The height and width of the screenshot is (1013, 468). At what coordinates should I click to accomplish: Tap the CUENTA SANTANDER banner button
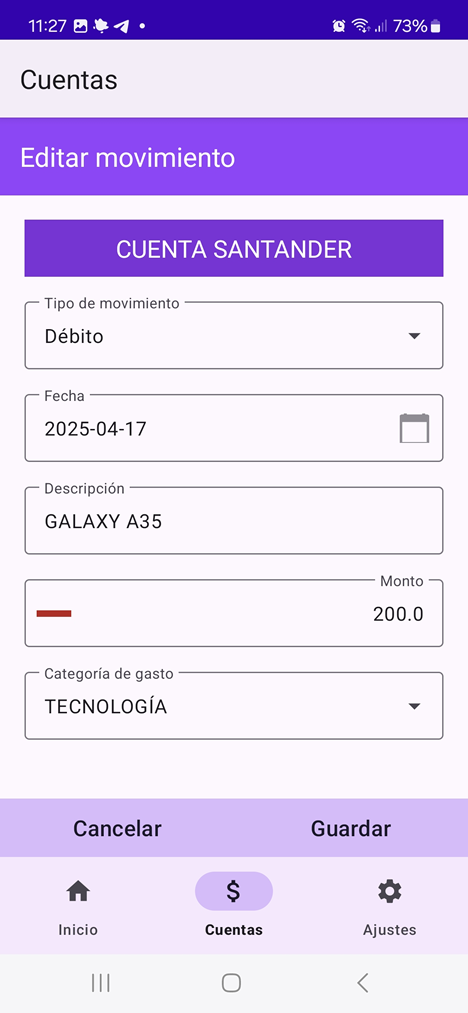(x=234, y=249)
